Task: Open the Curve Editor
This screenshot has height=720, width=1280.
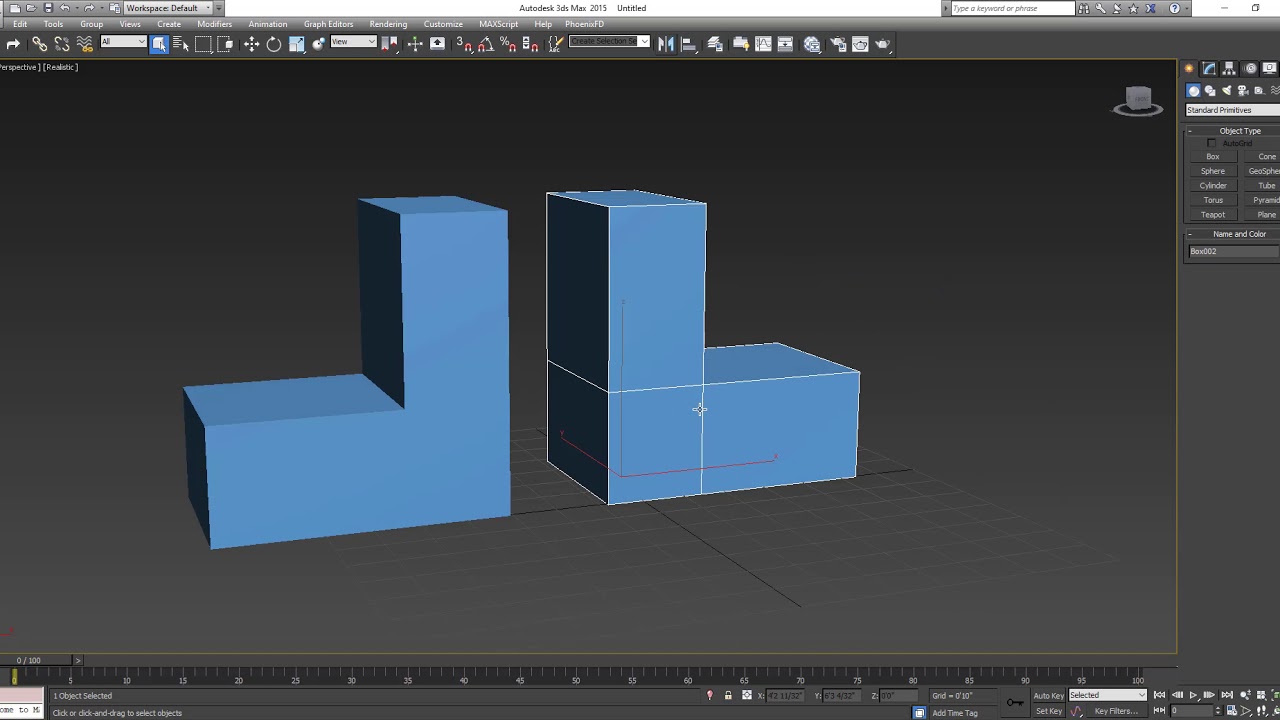Action: (763, 44)
